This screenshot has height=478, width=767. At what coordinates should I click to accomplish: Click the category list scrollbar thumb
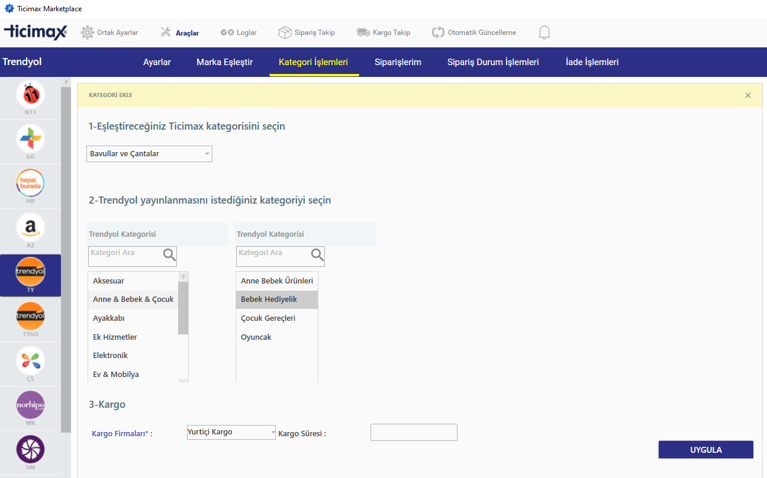pos(183,308)
